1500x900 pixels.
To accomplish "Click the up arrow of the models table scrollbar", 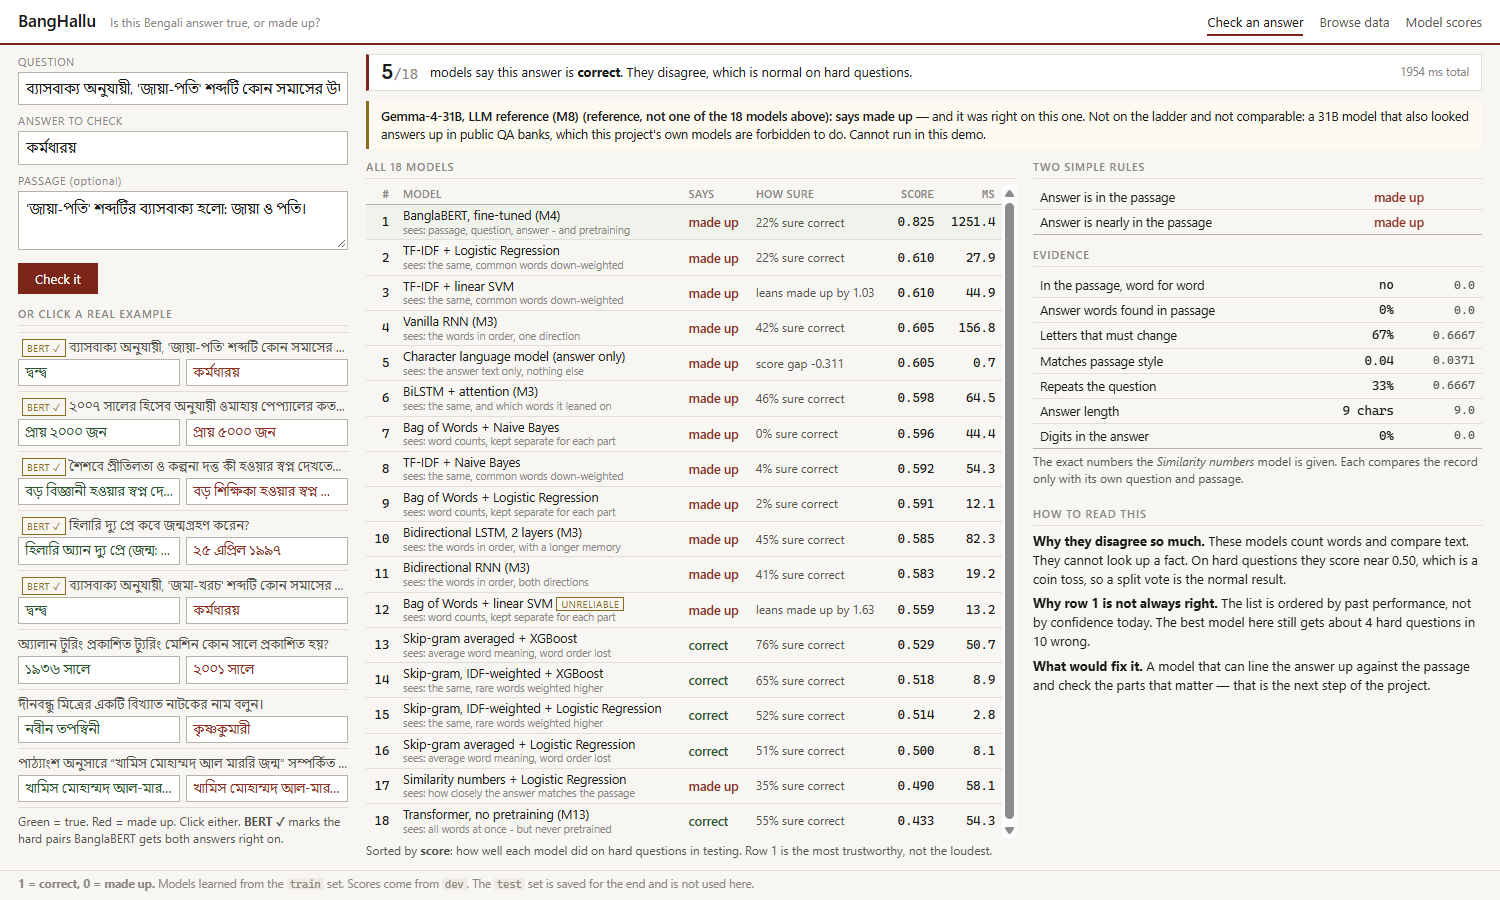I will (1009, 194).
